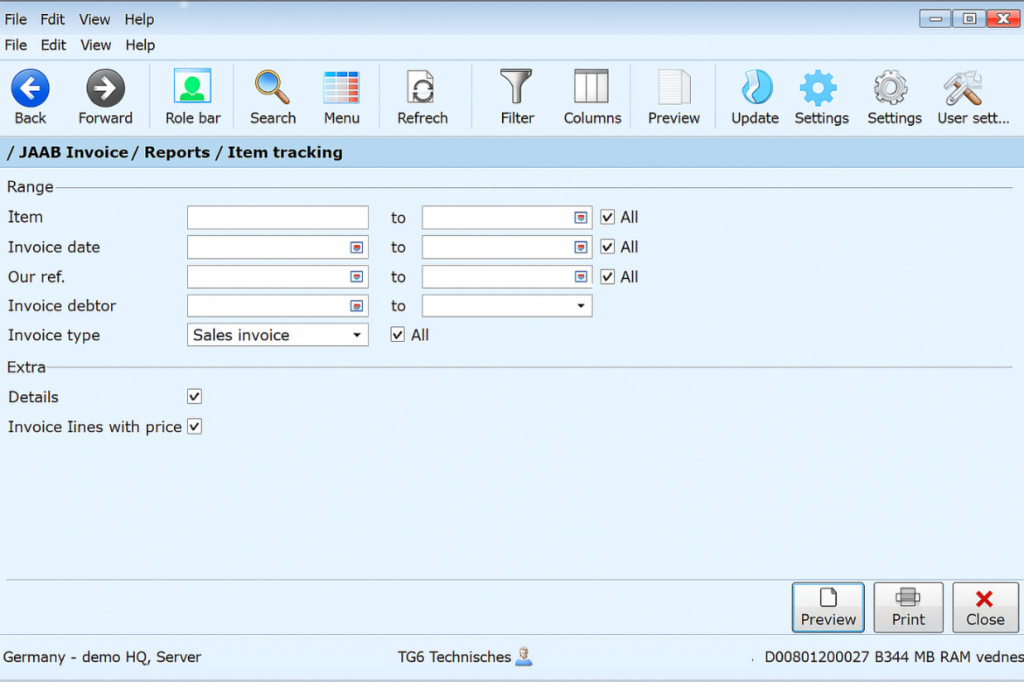Click the Preview button at bottom right
This screenshot has width=1024, height=682.
(x=828, y=607)
